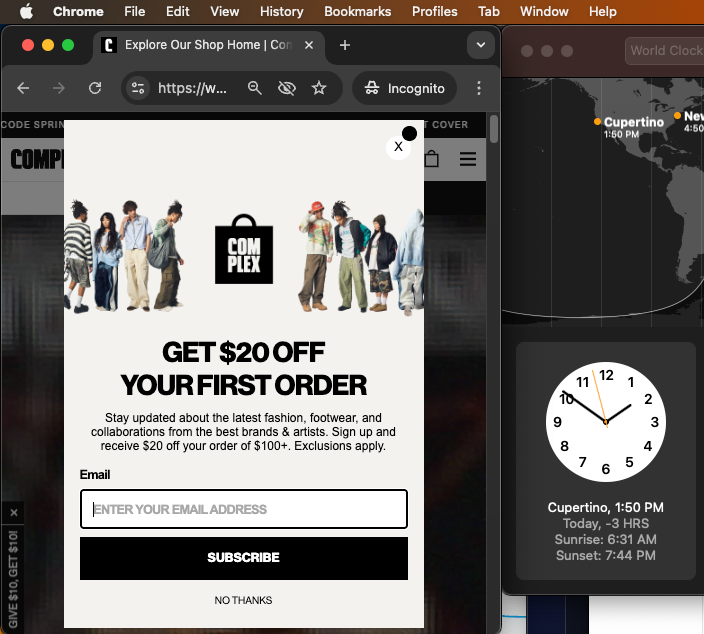Screen dimensions: 704x634
Task: Open the File menu
Action: pos(135,11)
